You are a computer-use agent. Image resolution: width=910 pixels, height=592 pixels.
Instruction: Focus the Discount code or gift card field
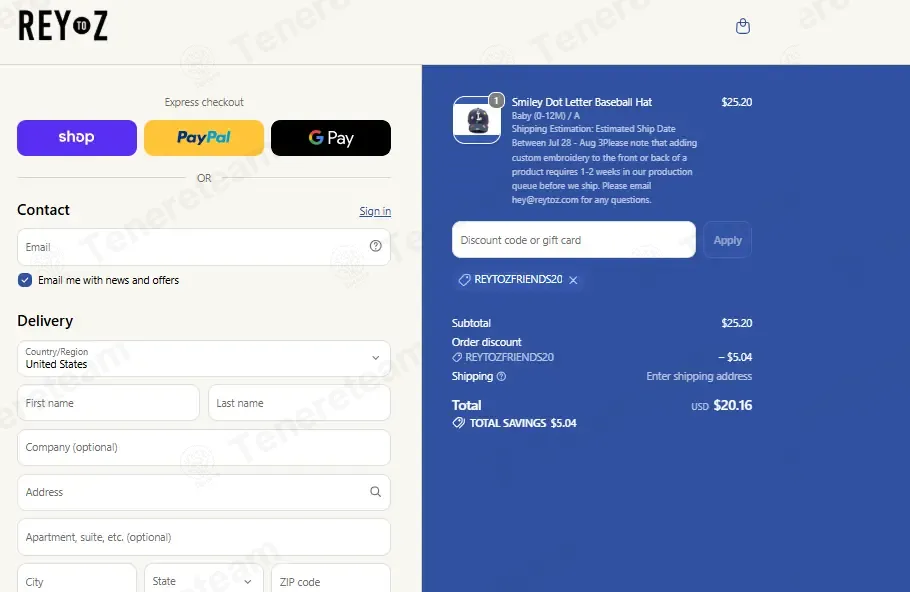[573, 240]
